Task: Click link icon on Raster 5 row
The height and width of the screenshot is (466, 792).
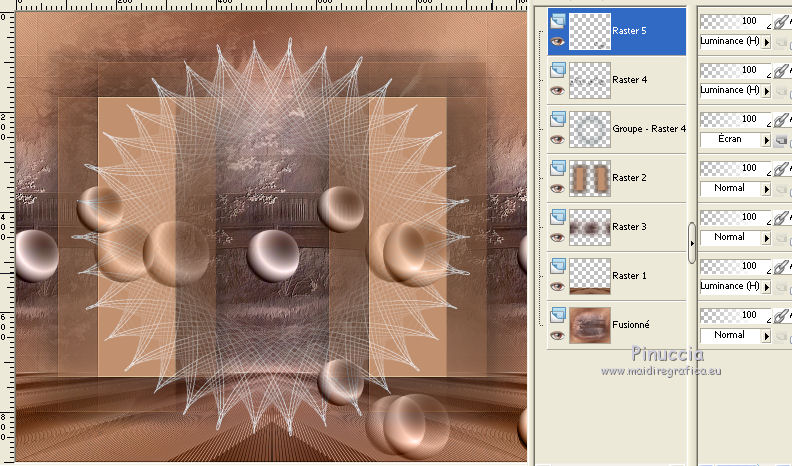Action: click(781, 22)
